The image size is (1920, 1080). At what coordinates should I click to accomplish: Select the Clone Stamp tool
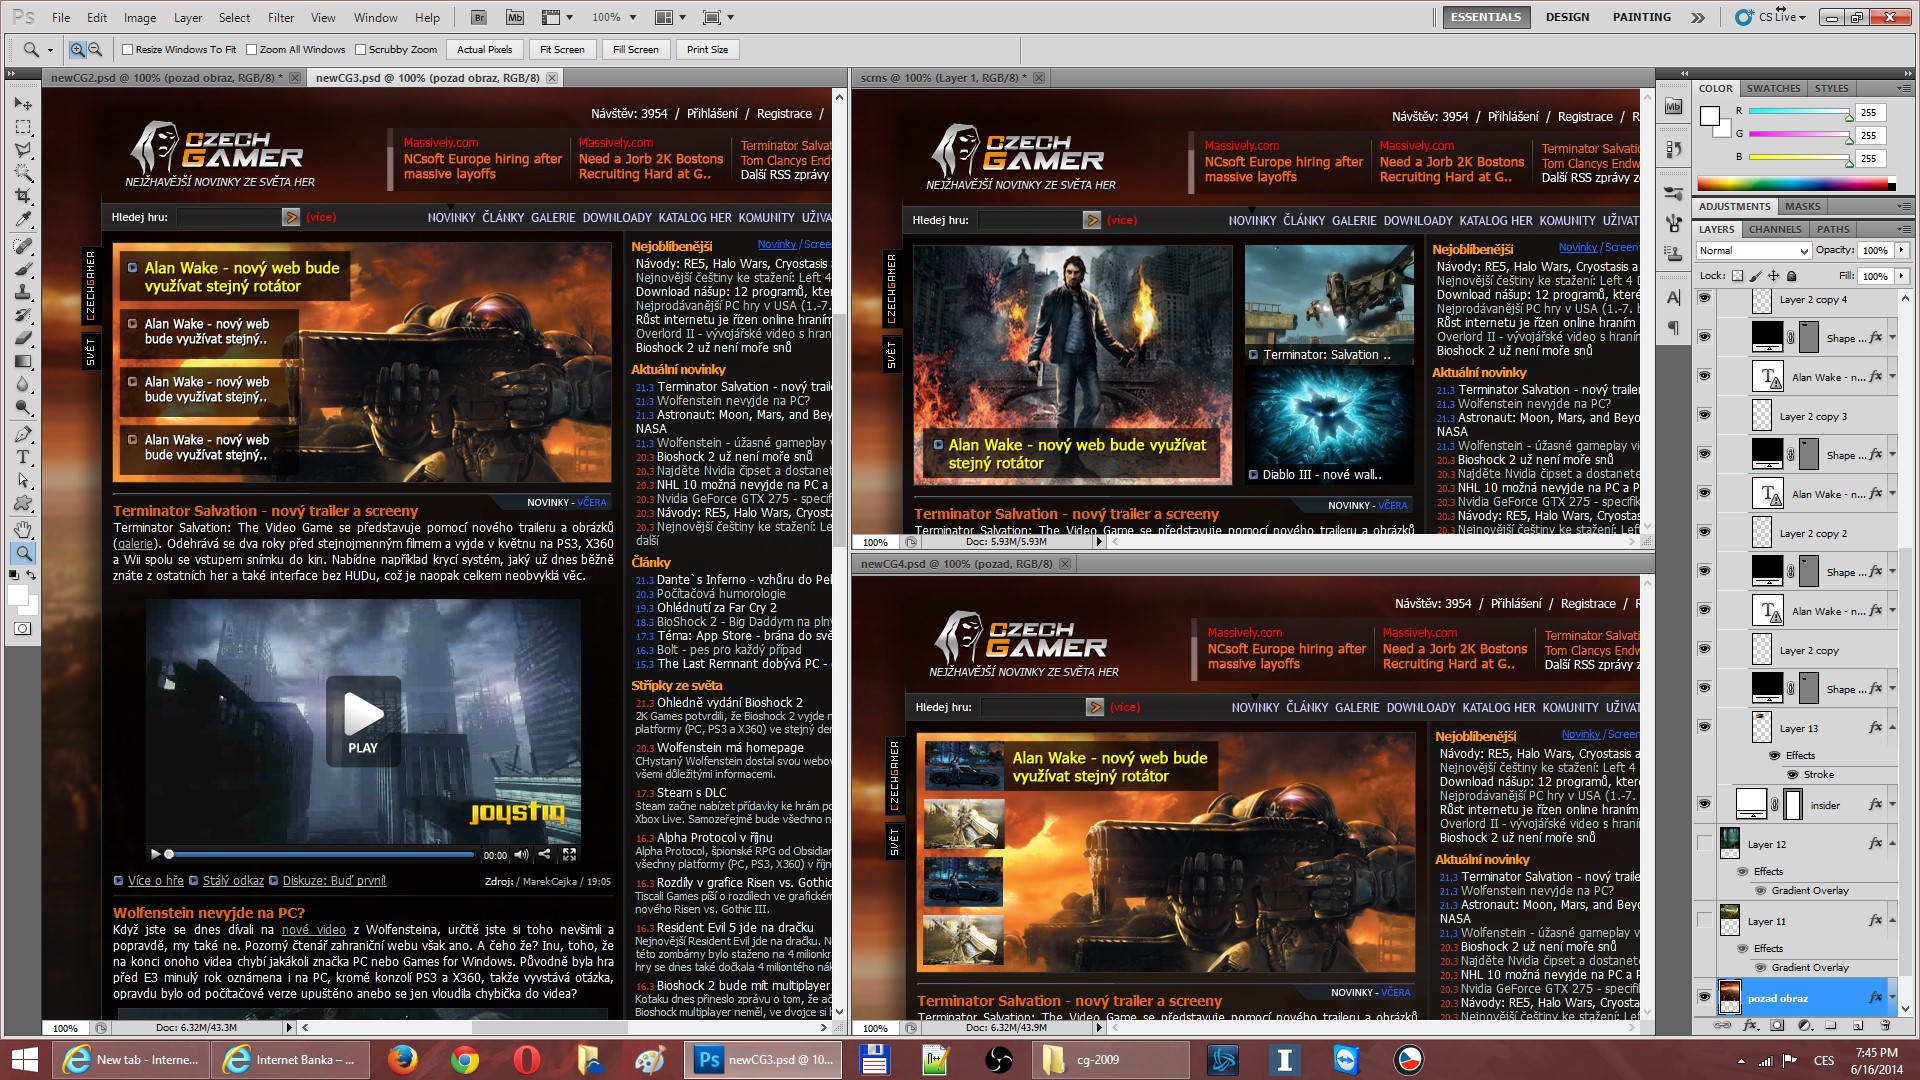coord(23,292)
